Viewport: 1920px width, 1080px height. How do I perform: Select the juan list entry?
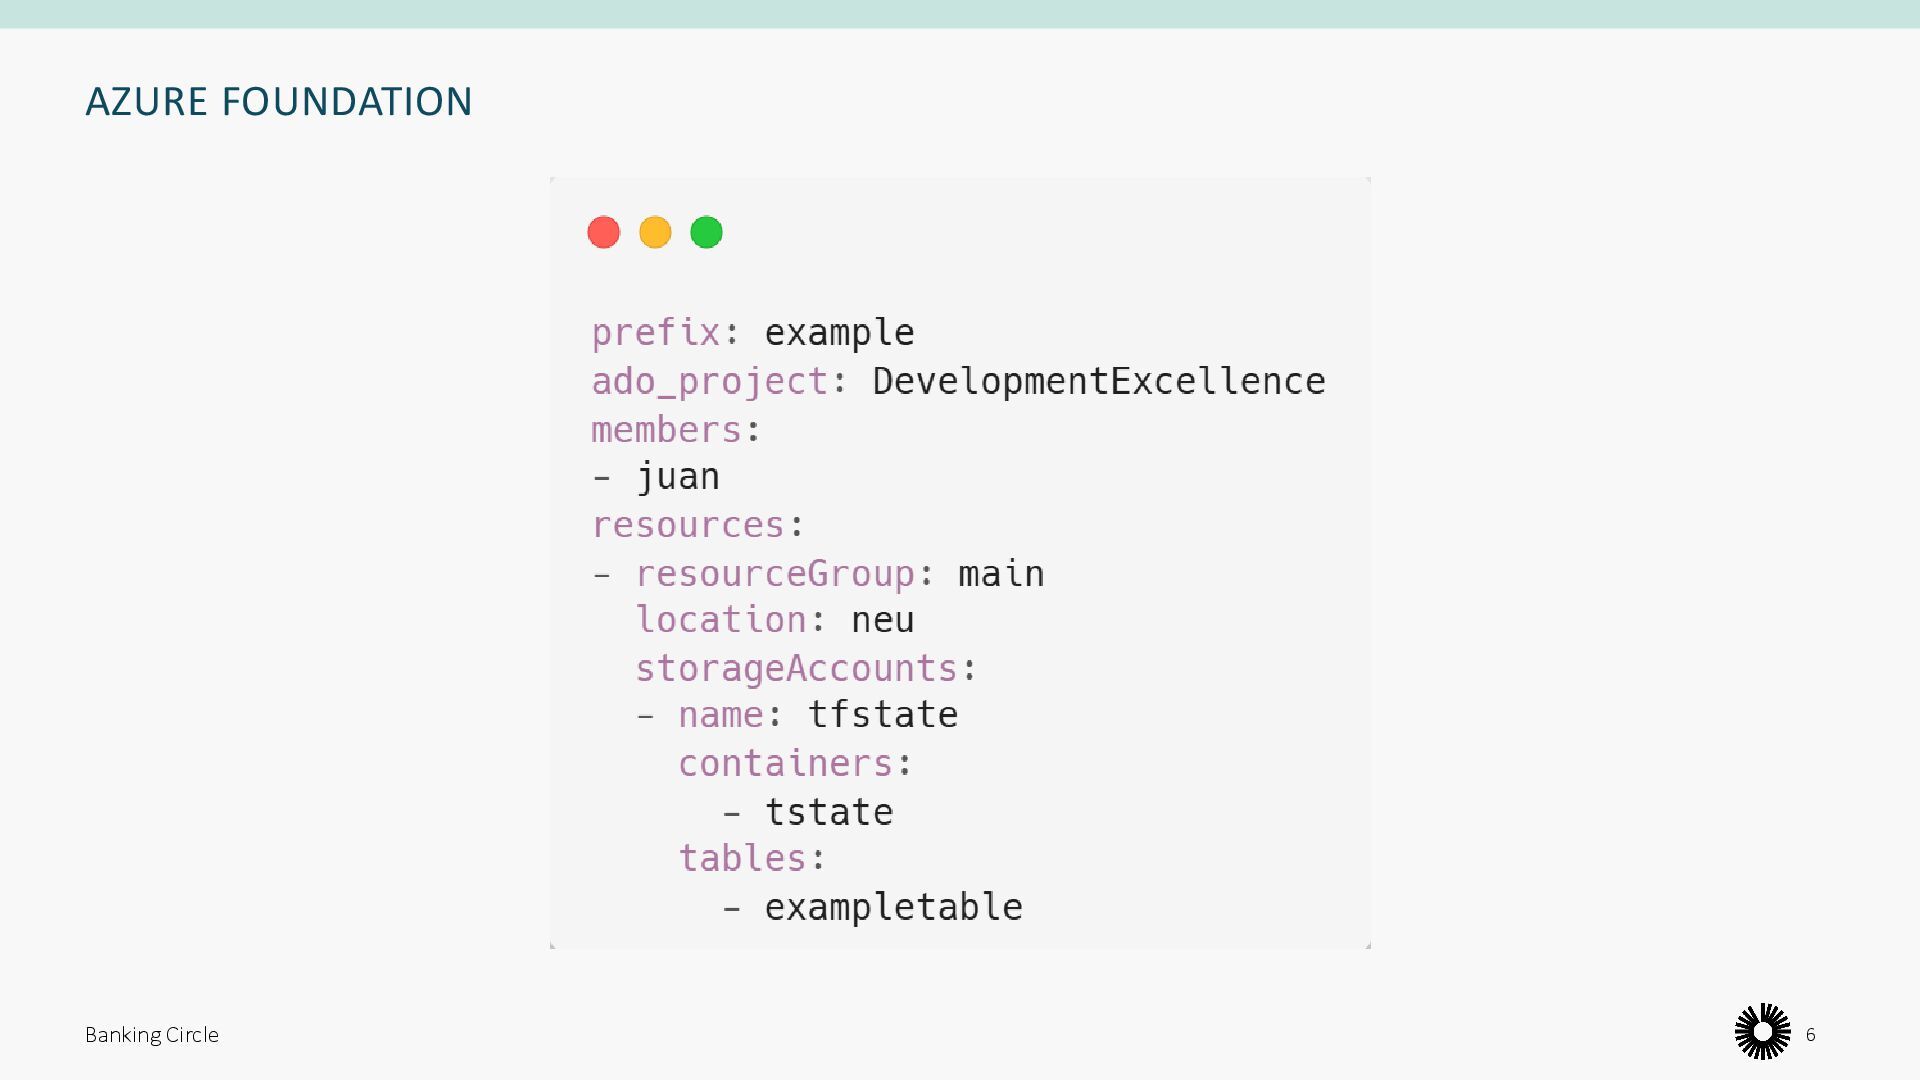[678, 477]
